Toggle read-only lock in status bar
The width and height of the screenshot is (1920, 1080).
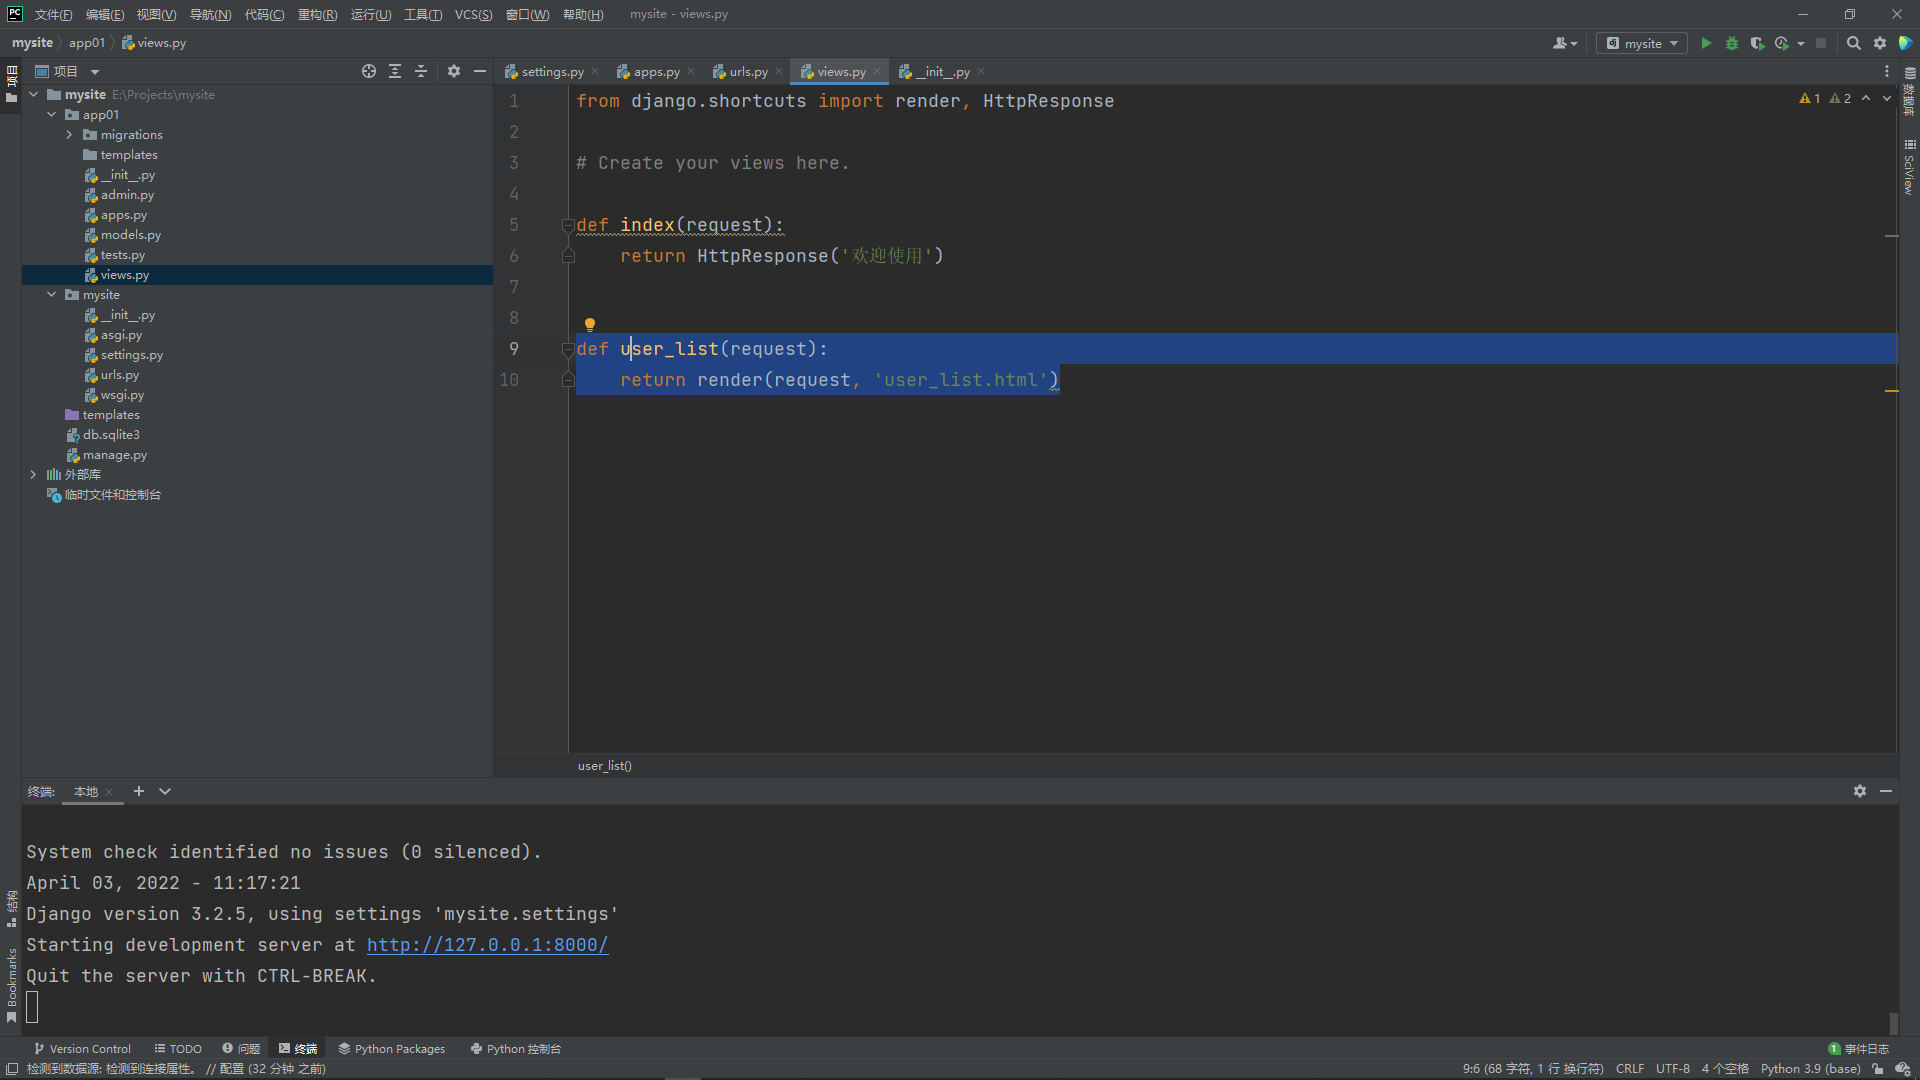[x=1878, y=1069]
